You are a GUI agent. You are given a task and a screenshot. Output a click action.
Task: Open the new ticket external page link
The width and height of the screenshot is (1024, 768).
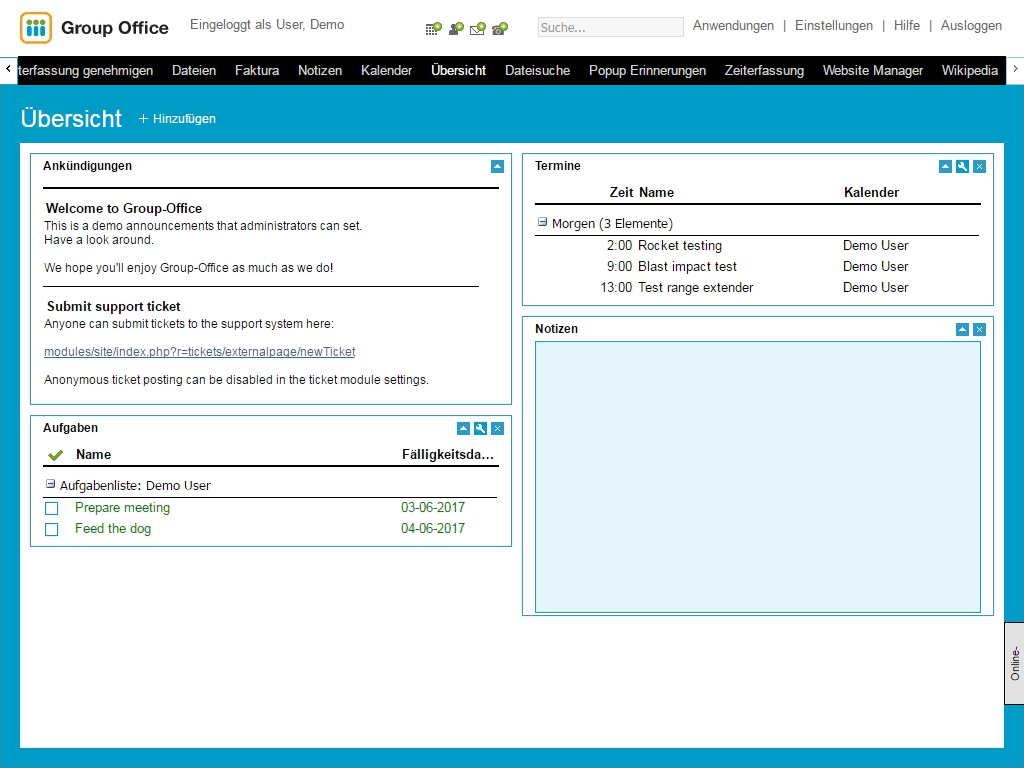[199, 352]
